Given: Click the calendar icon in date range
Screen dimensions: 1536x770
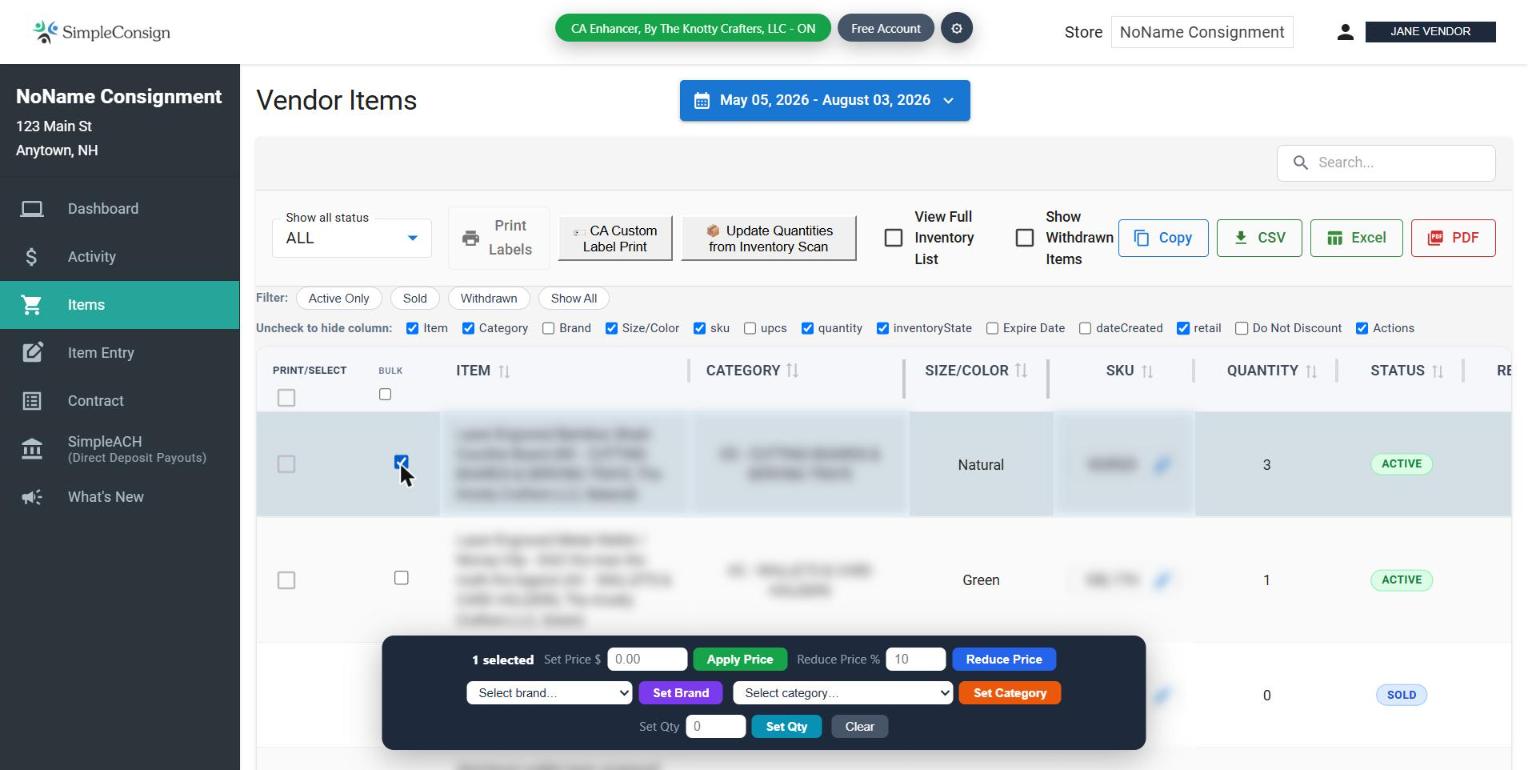Looking at the screenshot, I should click(702, 100).
